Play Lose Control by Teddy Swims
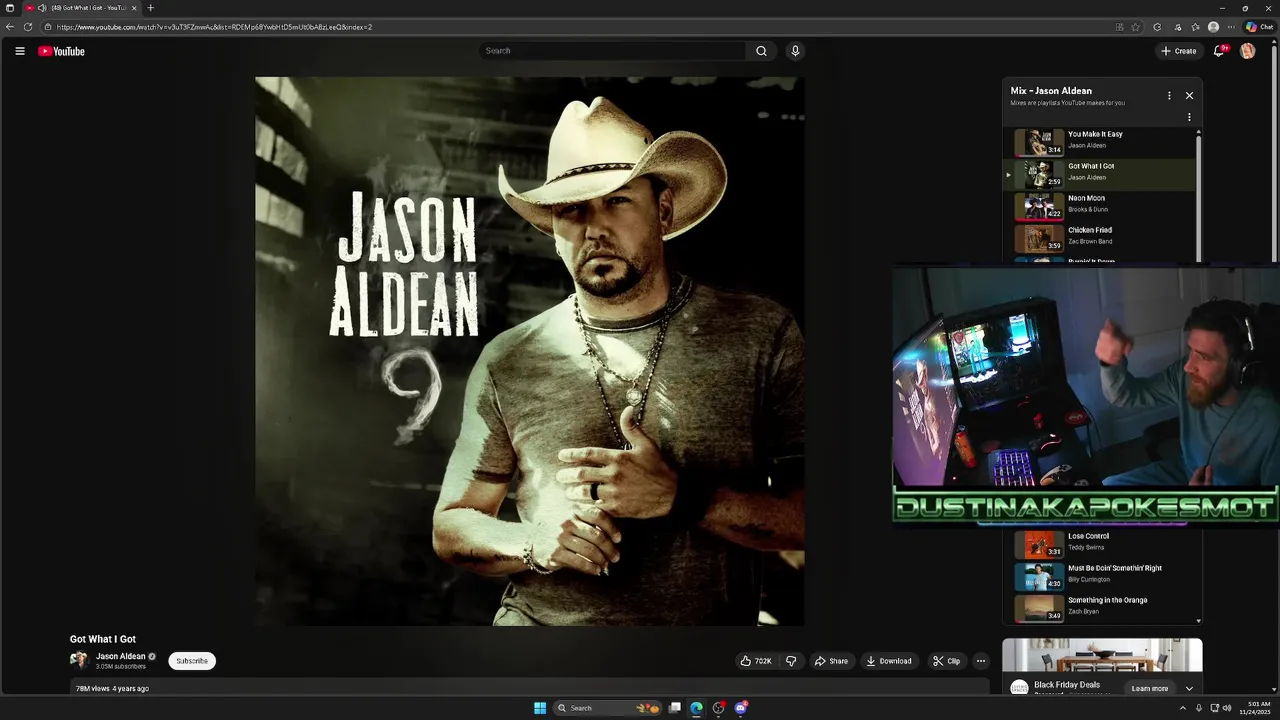1280x720 pixels. coord(1099,544)
